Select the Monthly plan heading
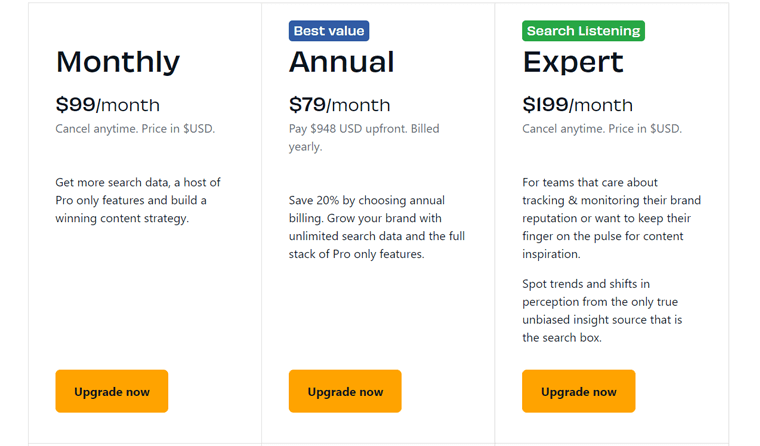Viewport: 760px width, 446px height. (x=118, y=62)
